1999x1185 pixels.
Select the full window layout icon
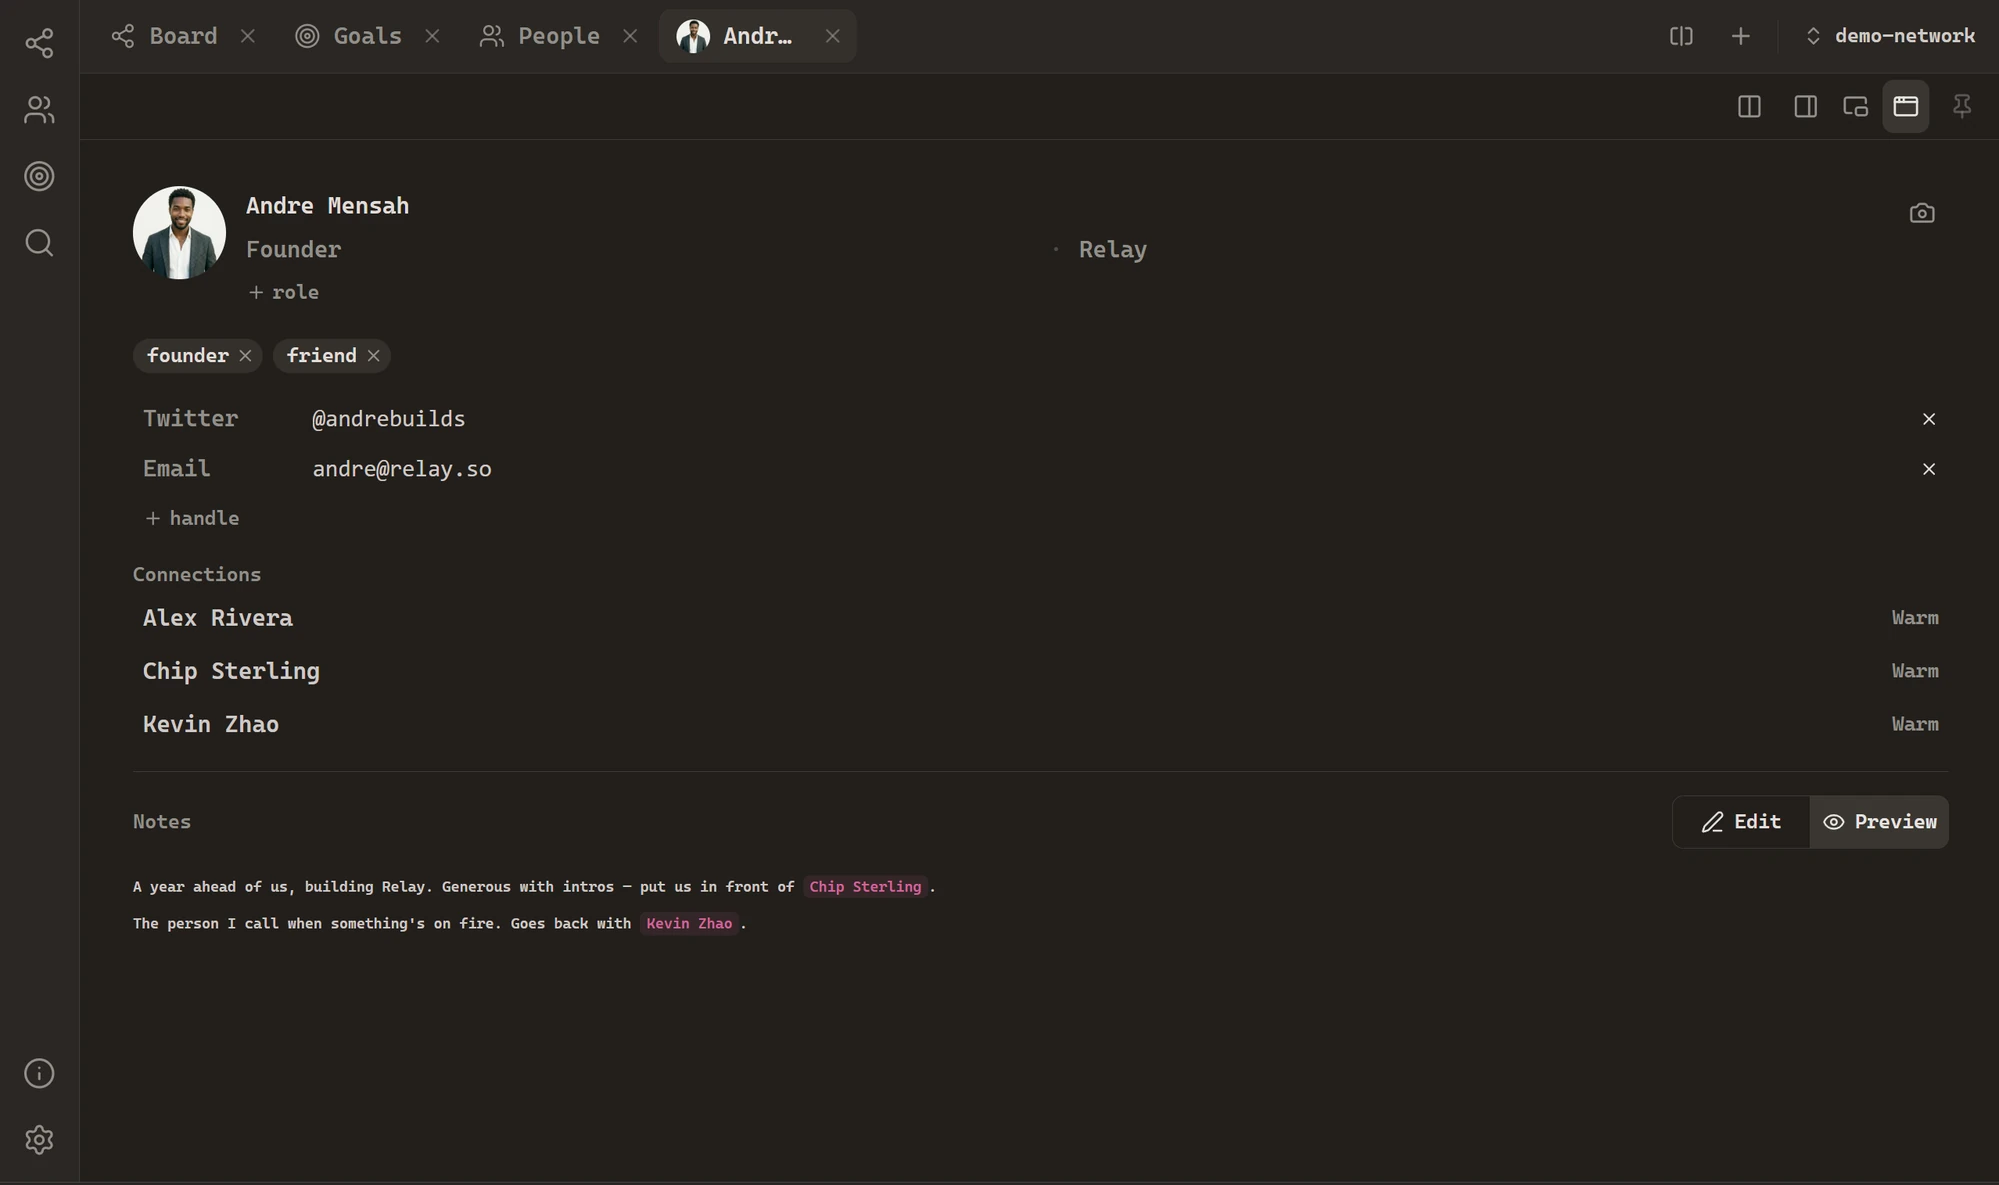point(1905,106)
